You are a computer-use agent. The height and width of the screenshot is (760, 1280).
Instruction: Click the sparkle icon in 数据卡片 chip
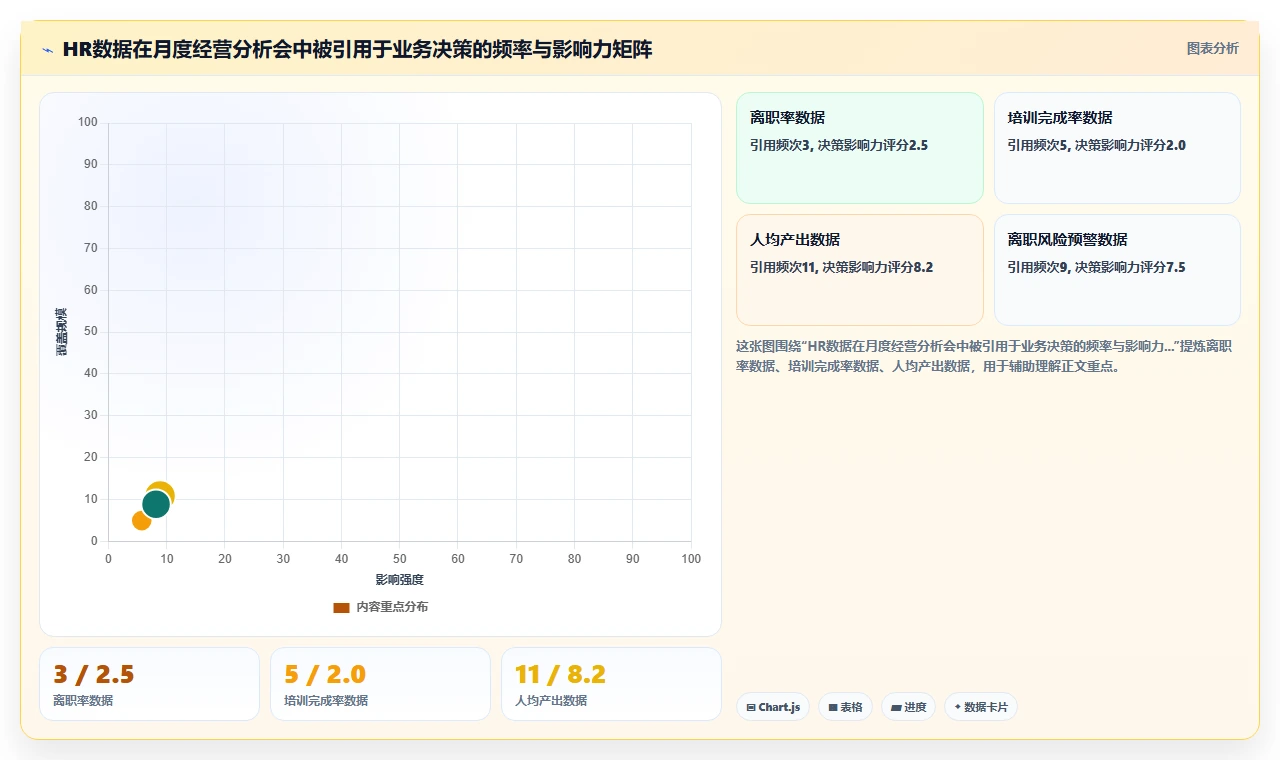pyautogui.click(x=957, y=707)
